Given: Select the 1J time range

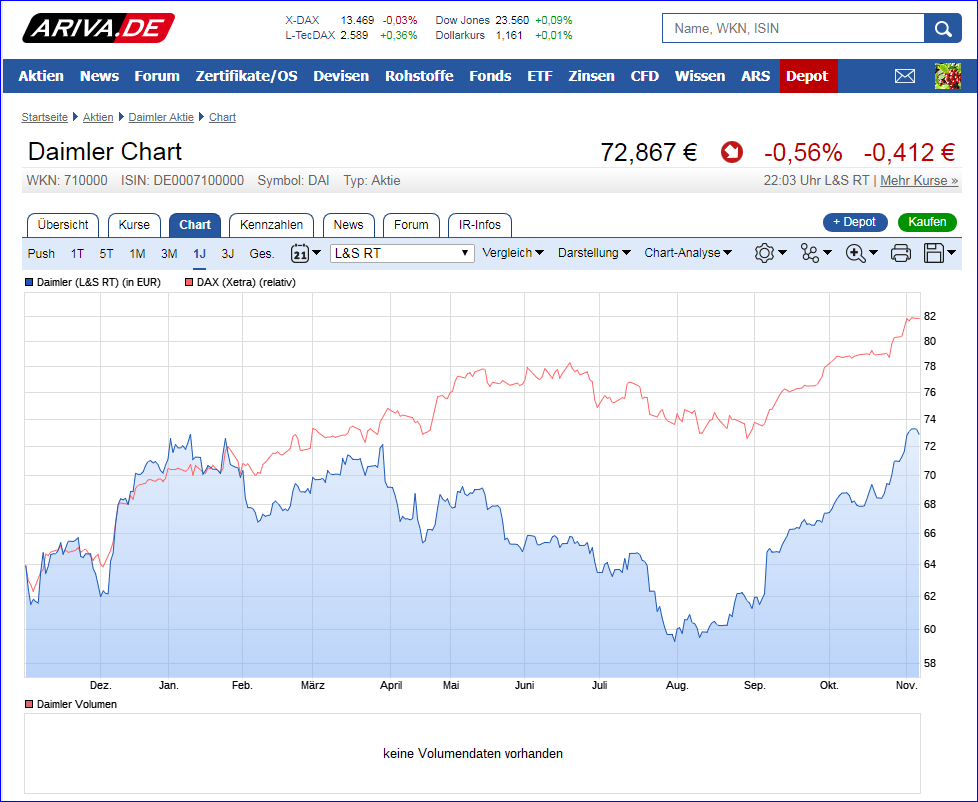Looking at the screenshot, I should [200, 254].
